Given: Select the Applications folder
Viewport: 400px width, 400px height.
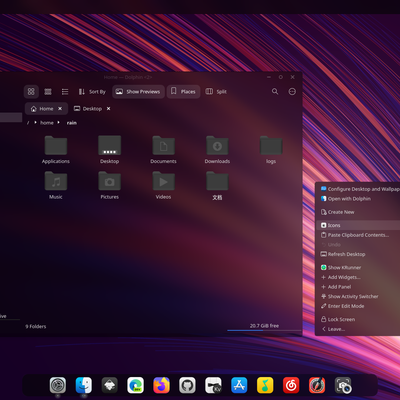Looking at the screenshot, I should point(56,150).
